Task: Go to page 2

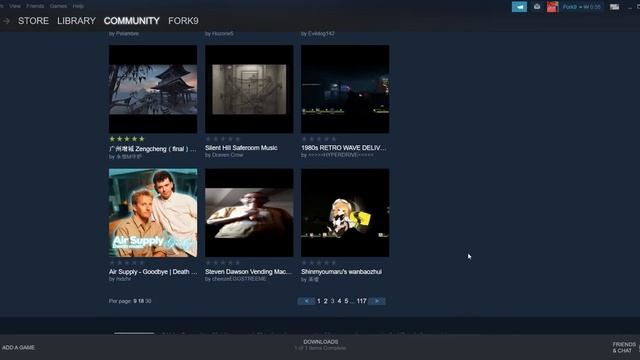Action: 325,301
